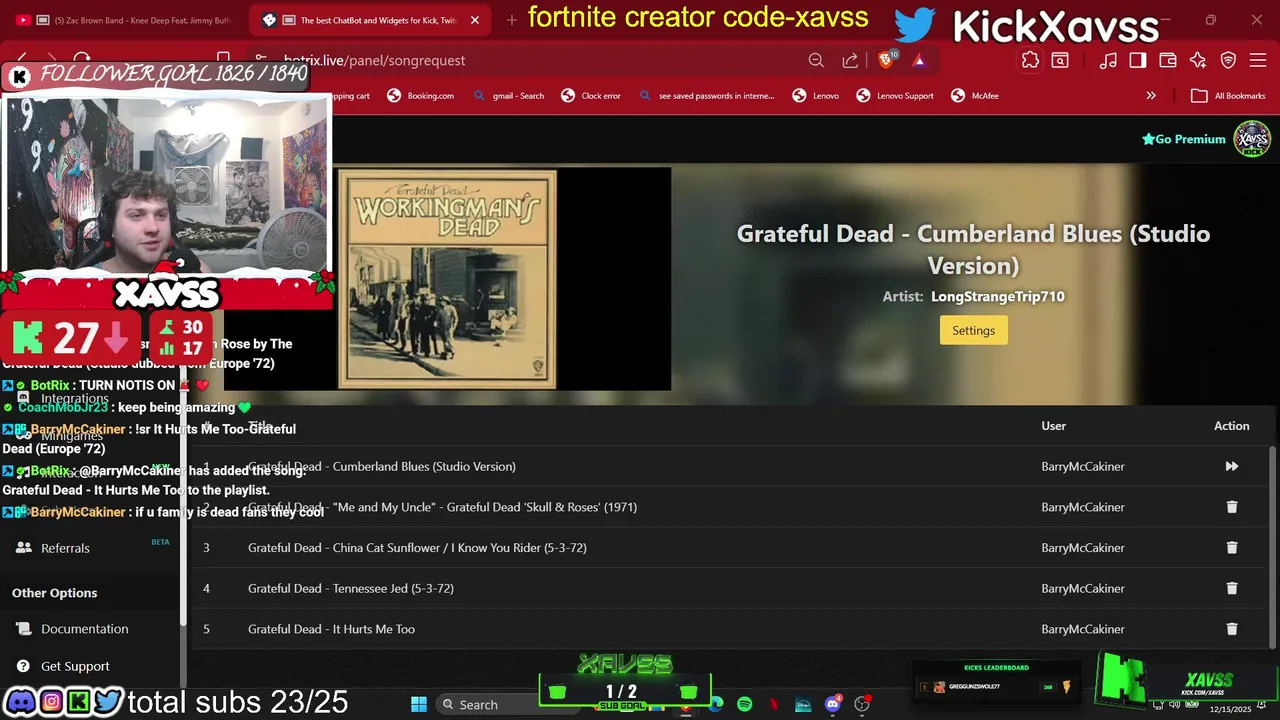Open OBS Studio from the taskbar

pos(861,705)
